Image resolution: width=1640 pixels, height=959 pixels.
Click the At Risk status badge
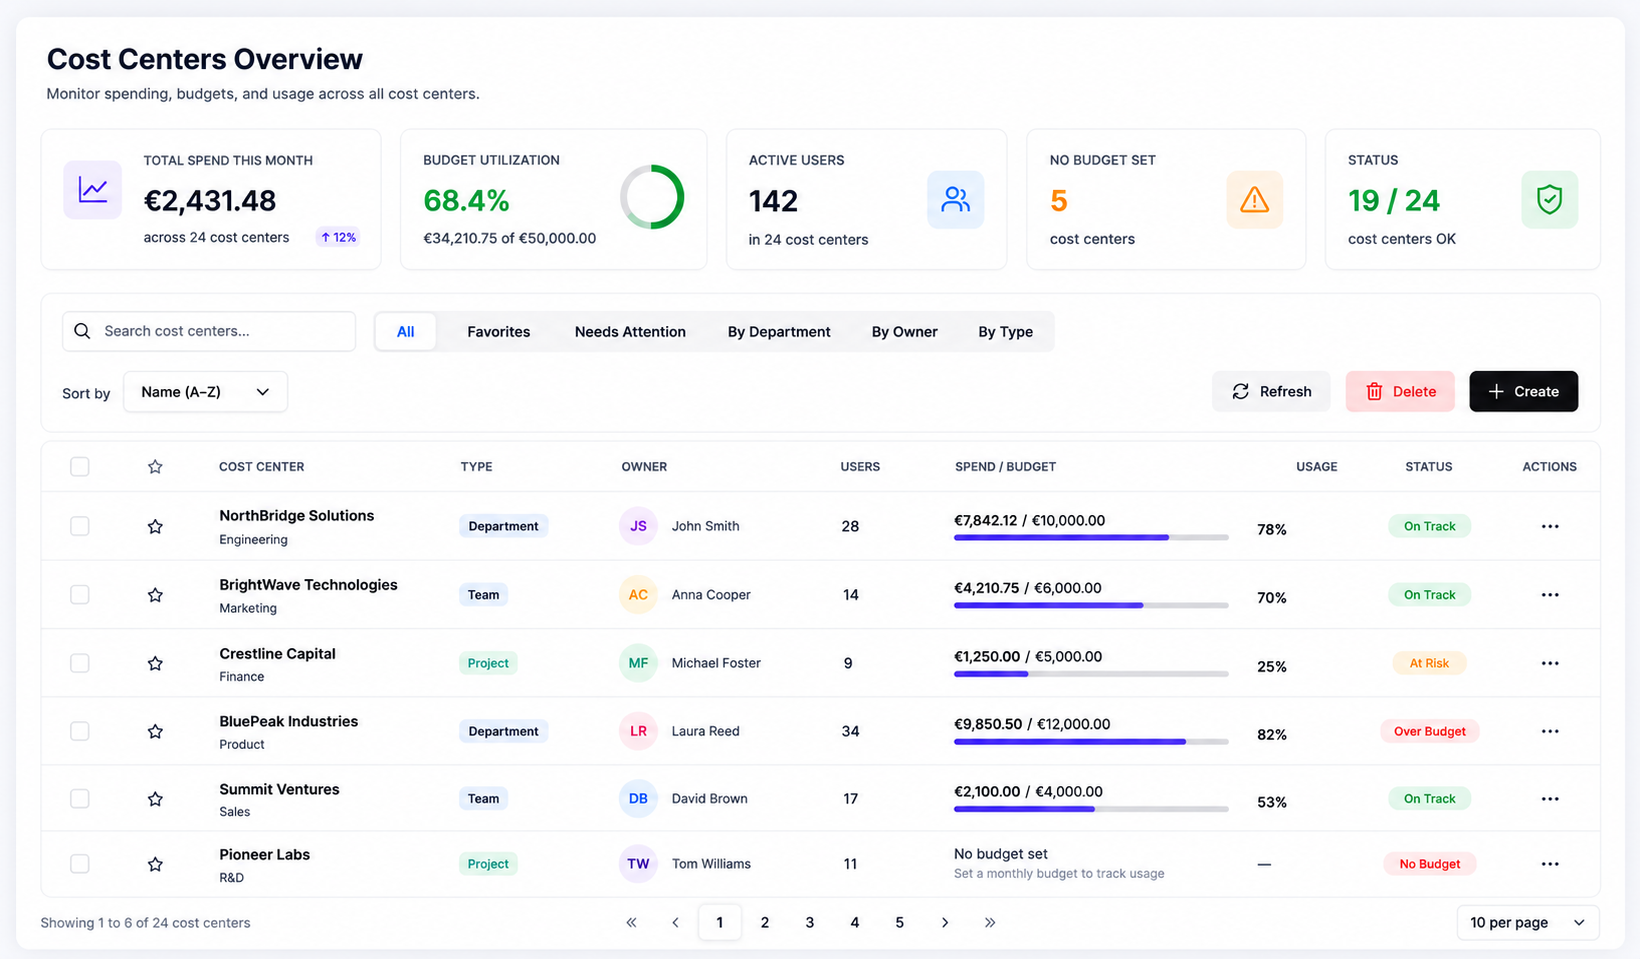point(1430,663)
